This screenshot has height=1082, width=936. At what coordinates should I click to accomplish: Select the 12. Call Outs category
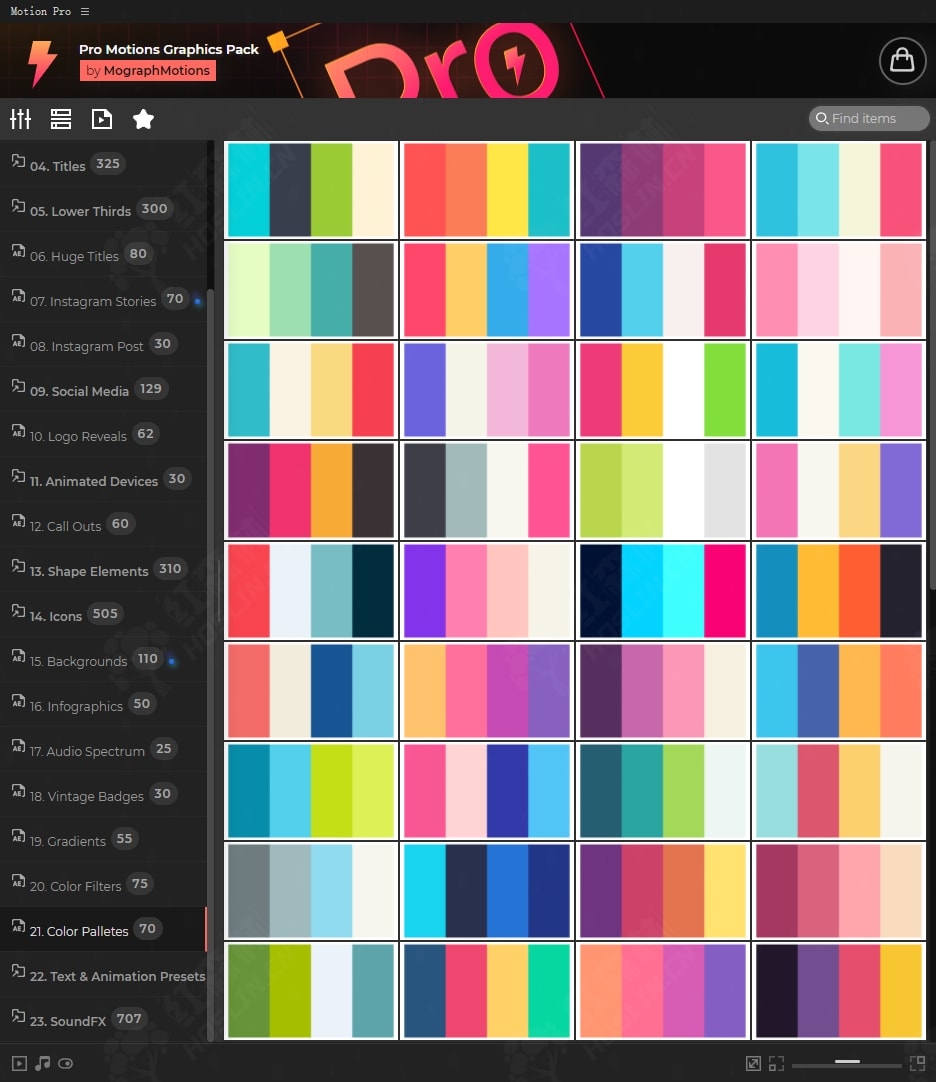click(x=104, y=524)
